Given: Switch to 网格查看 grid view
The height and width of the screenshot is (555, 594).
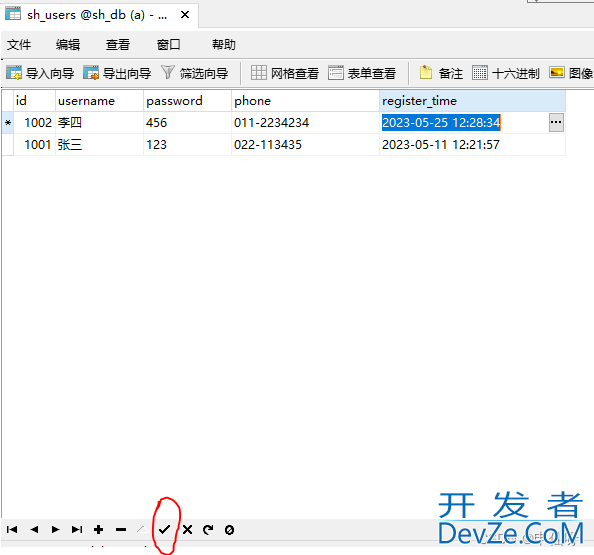Looking at the screenshot, I should coord(285,73).
